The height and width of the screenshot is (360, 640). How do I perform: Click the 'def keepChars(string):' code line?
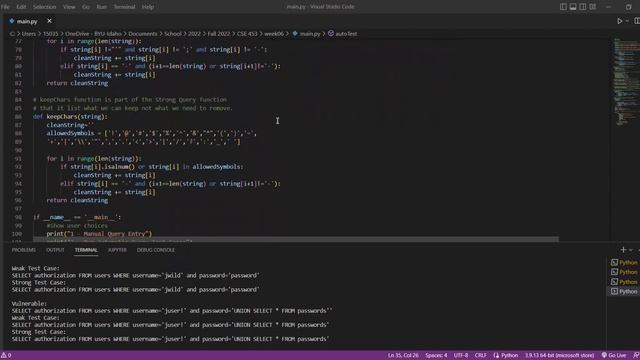(x=70, y=117)
